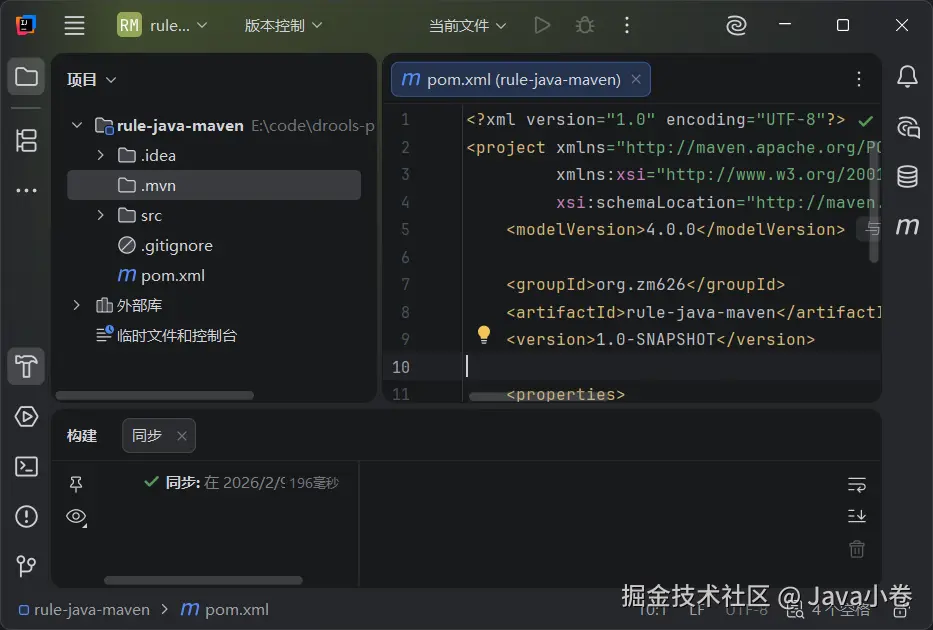Open the project selector dropdown
The height and width of the screenshot is (630, 933).
pos(162,26)
